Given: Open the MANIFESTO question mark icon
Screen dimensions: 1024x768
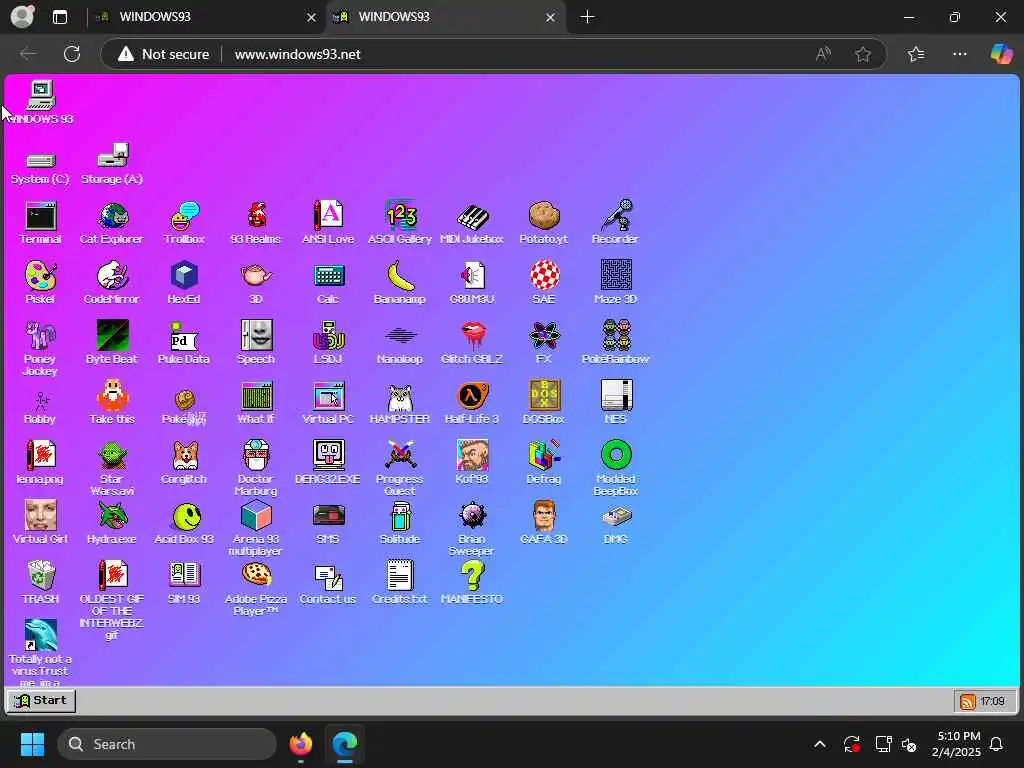Looking at the screenshot, I should point(472,583).
